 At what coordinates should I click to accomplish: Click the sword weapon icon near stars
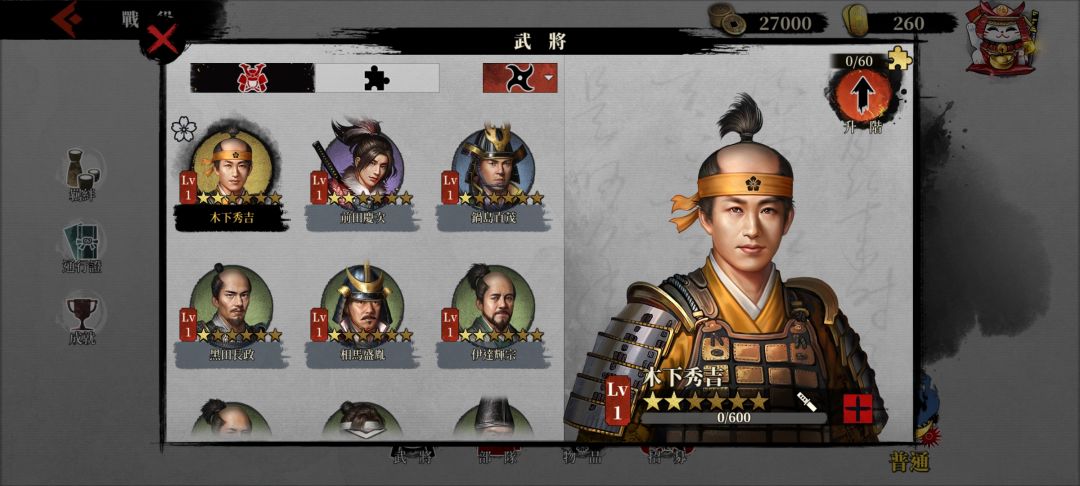point(807,401)
